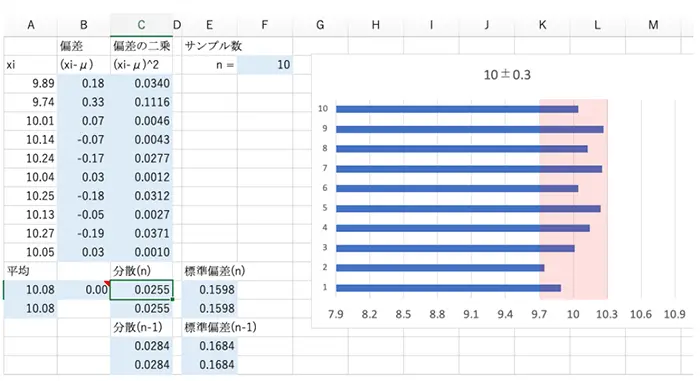Select chart bar for category 9
Image resolution: width=700 pixels, height=381 pixels.
470,129
